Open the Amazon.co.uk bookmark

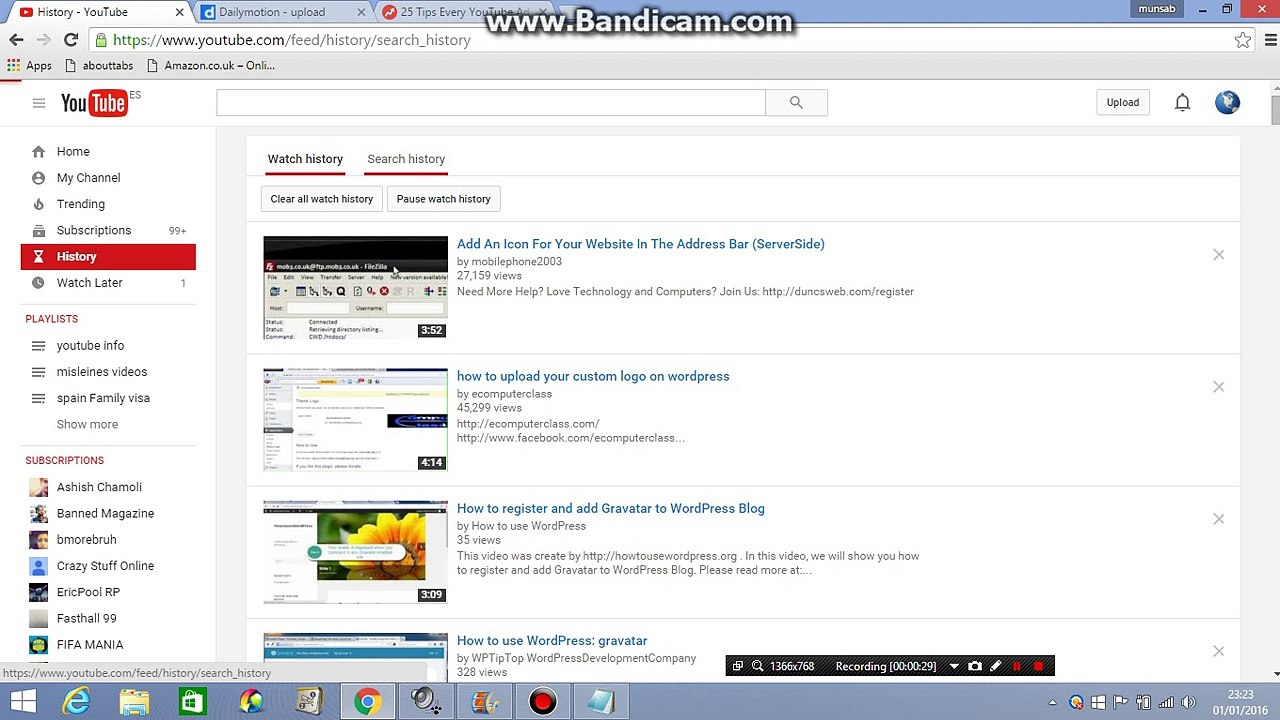click(x=210, y=65)
